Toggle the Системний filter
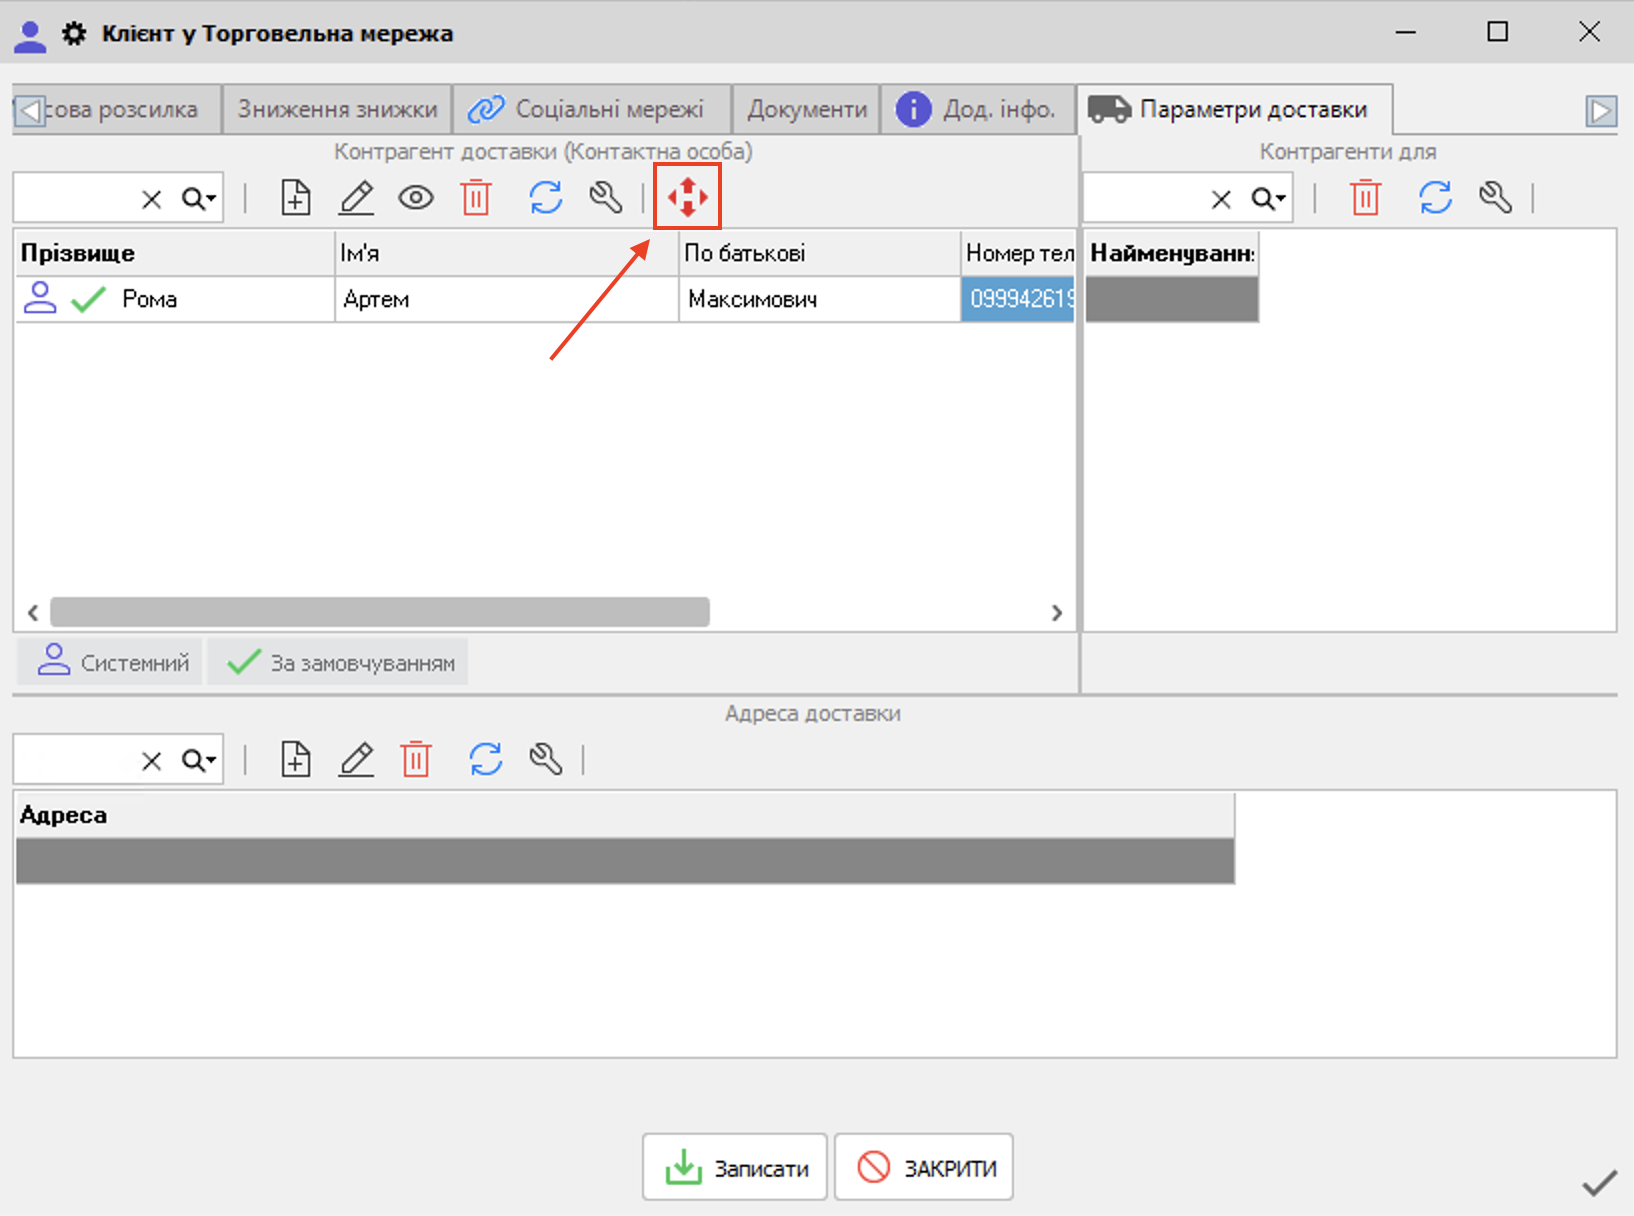 tap(112, 662)
